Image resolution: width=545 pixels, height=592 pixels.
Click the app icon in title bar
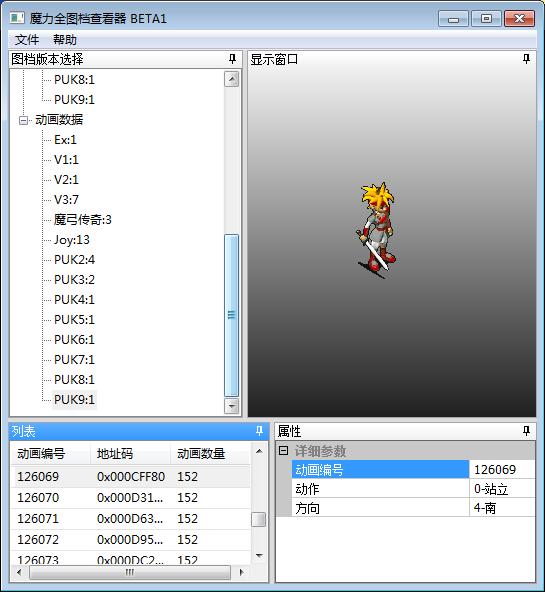click(x=17, y=18)
